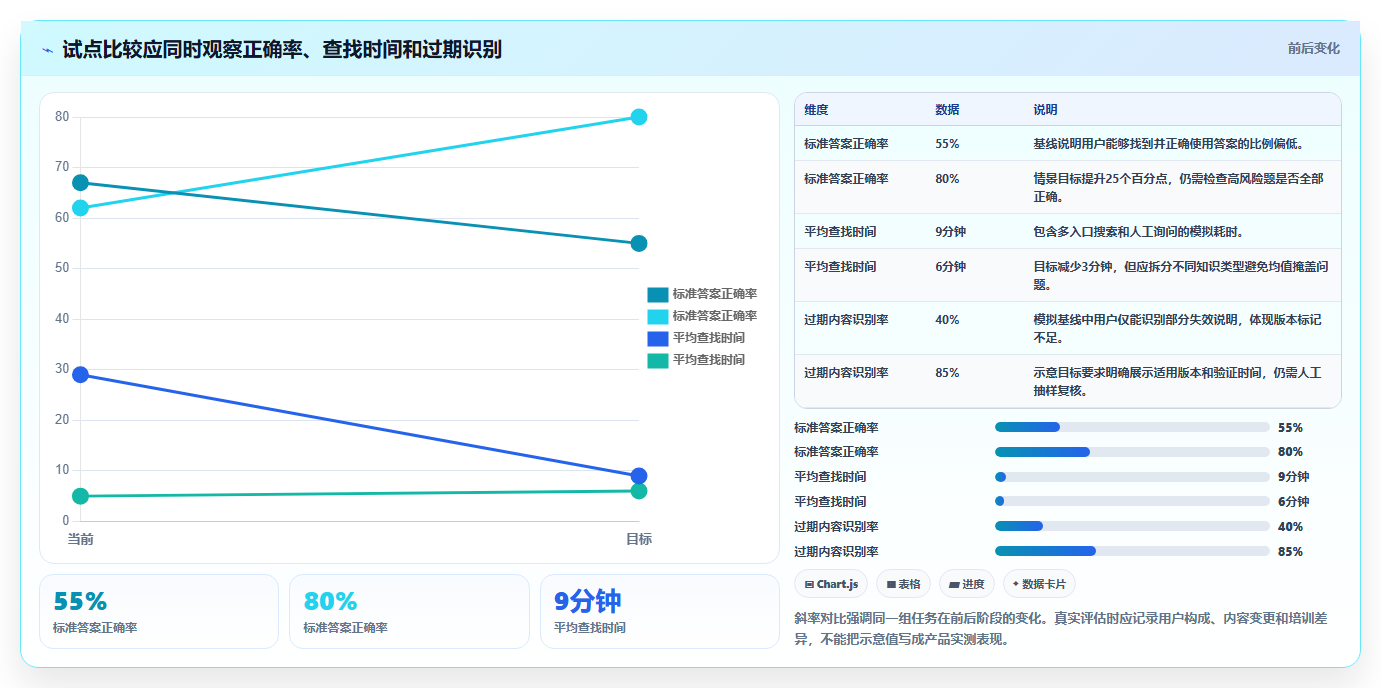Screen dimensions: 1381x688
Task: Click the green legend swatch
Action: click(658, 360)
